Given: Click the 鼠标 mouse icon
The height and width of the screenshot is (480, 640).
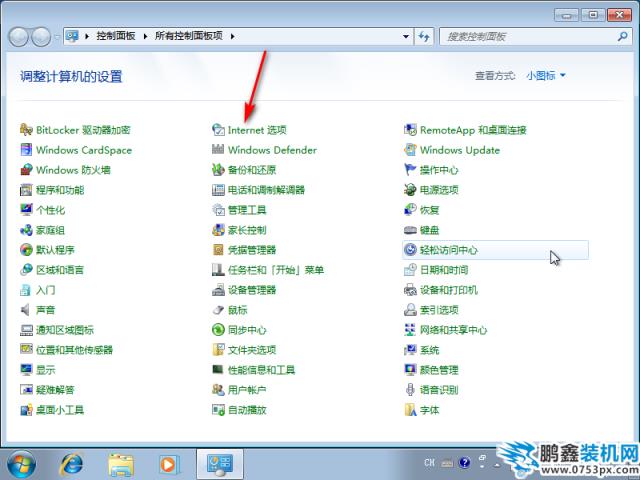Looking at the screenshot, I should coord(218,310).
